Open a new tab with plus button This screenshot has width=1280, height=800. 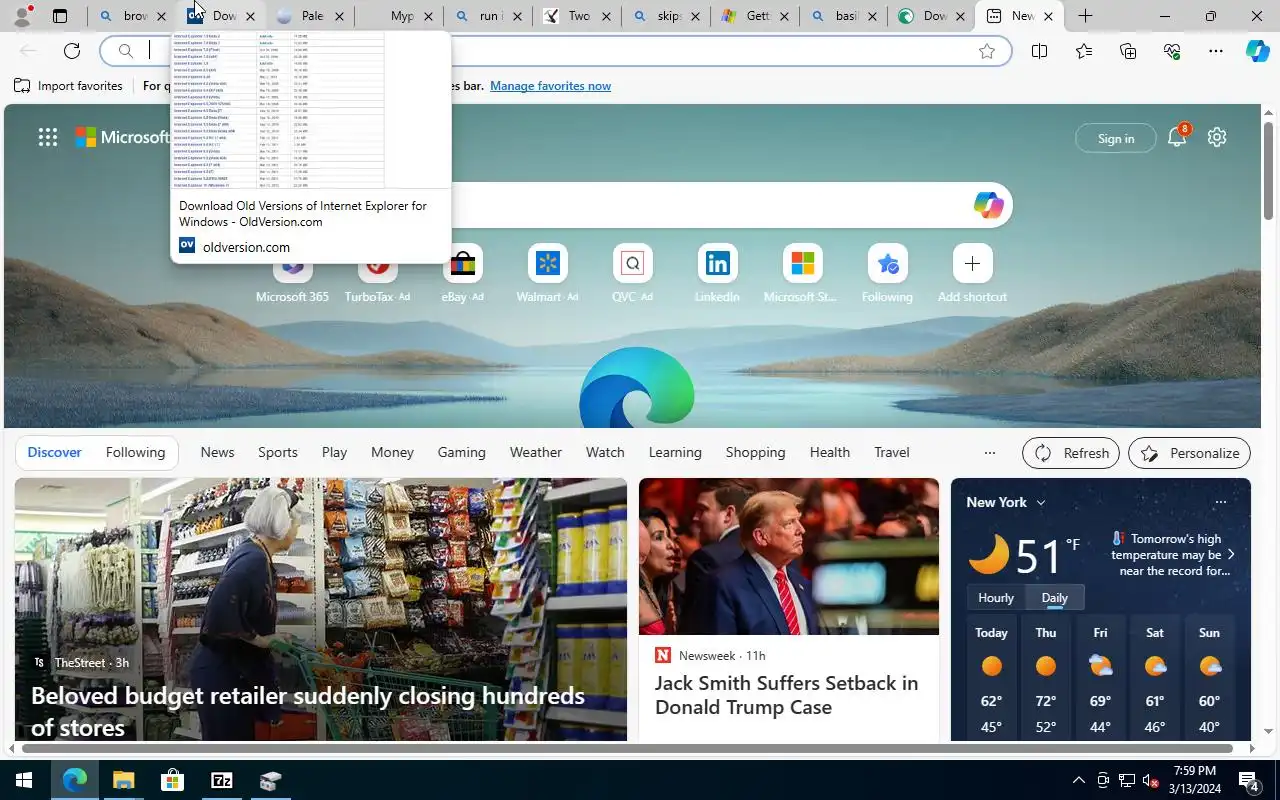coord(1085,16)
